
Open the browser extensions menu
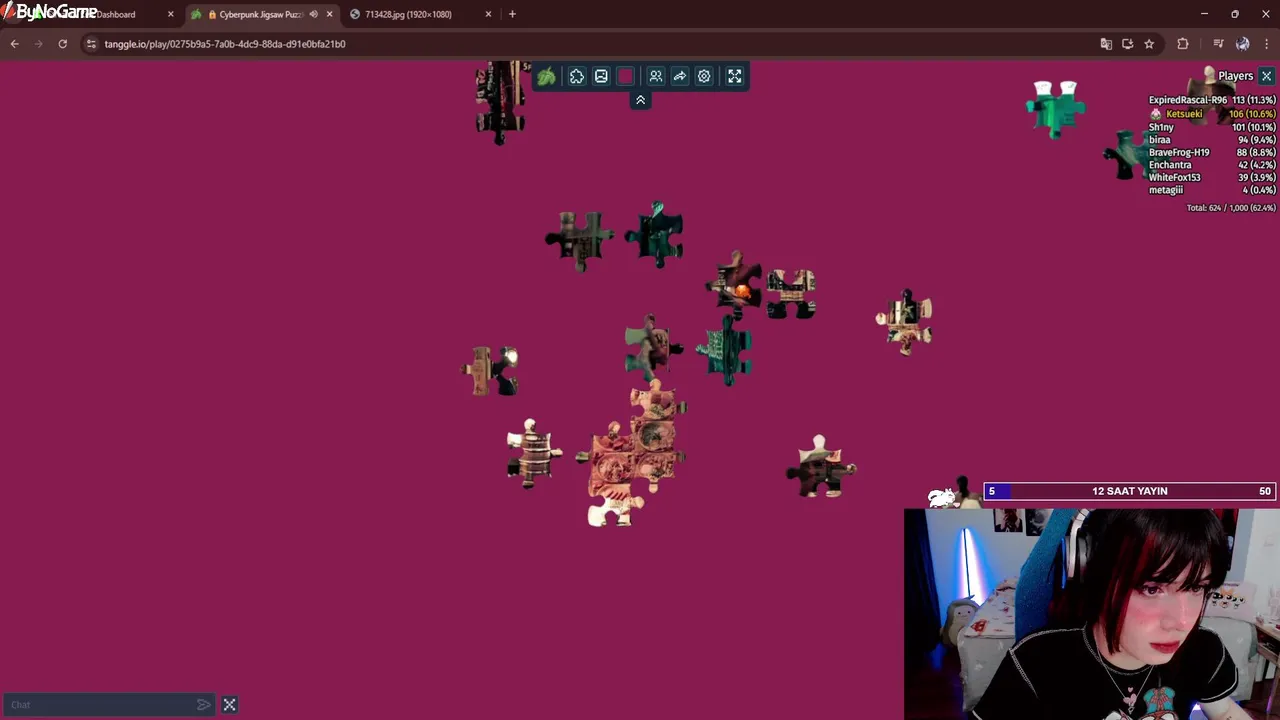point(1183,44)
